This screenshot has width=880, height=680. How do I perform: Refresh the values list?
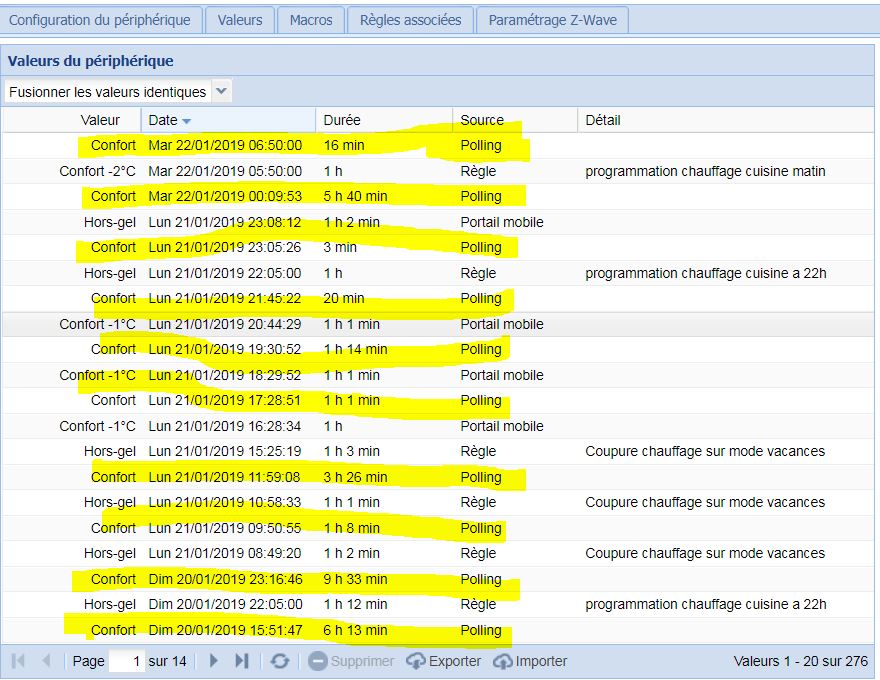[x=280, y=661]
